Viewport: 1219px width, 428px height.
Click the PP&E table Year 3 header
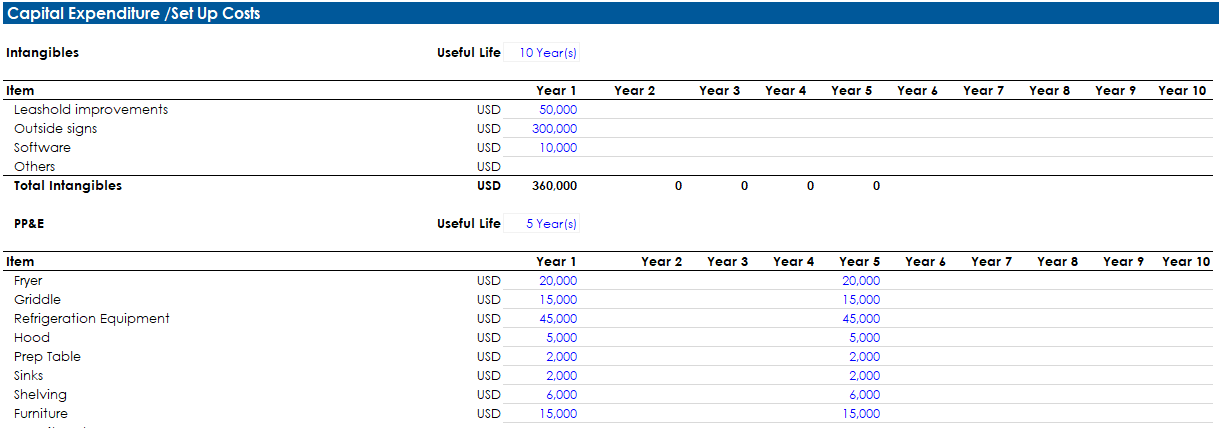point(727,262)
